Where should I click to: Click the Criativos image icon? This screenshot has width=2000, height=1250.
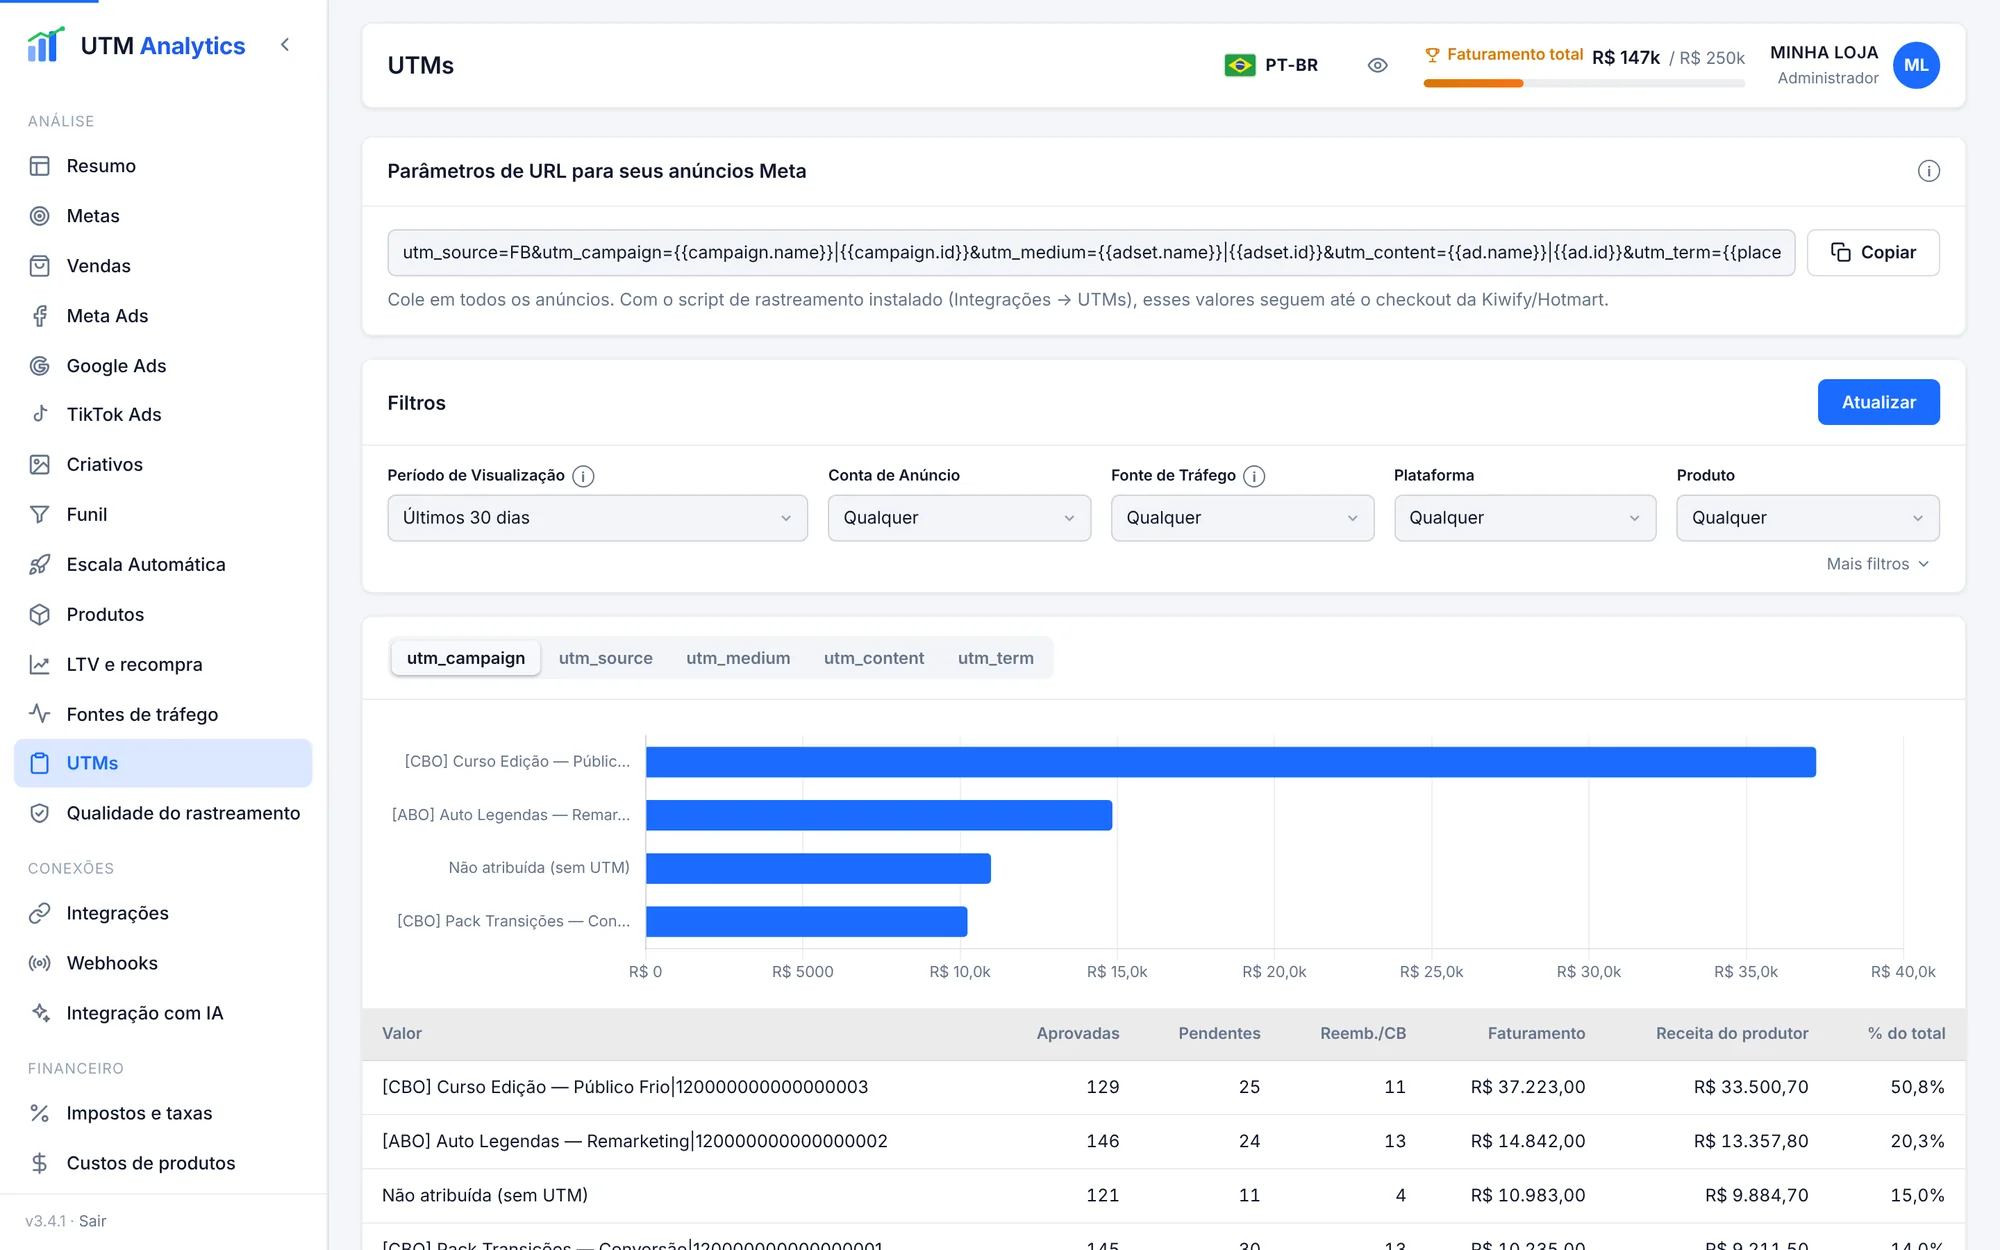click(40, 464)
